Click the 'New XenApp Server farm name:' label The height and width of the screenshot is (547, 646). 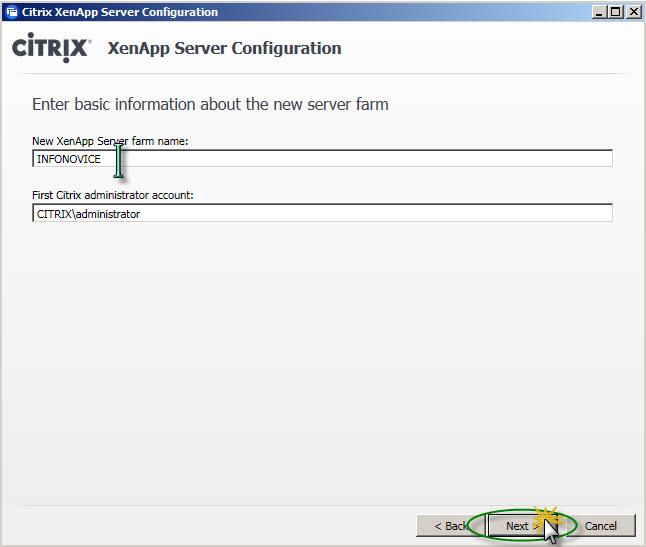[110, 141]
